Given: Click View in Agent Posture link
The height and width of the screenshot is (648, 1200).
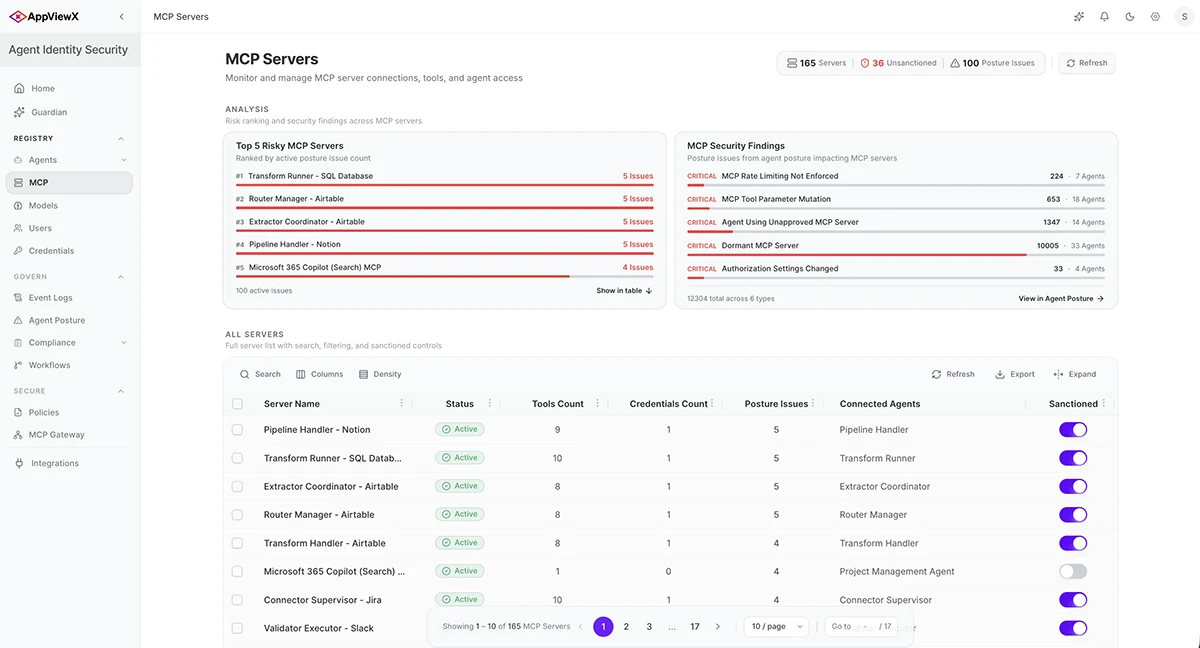Looking at the screenshot, I should (1061, 299).
